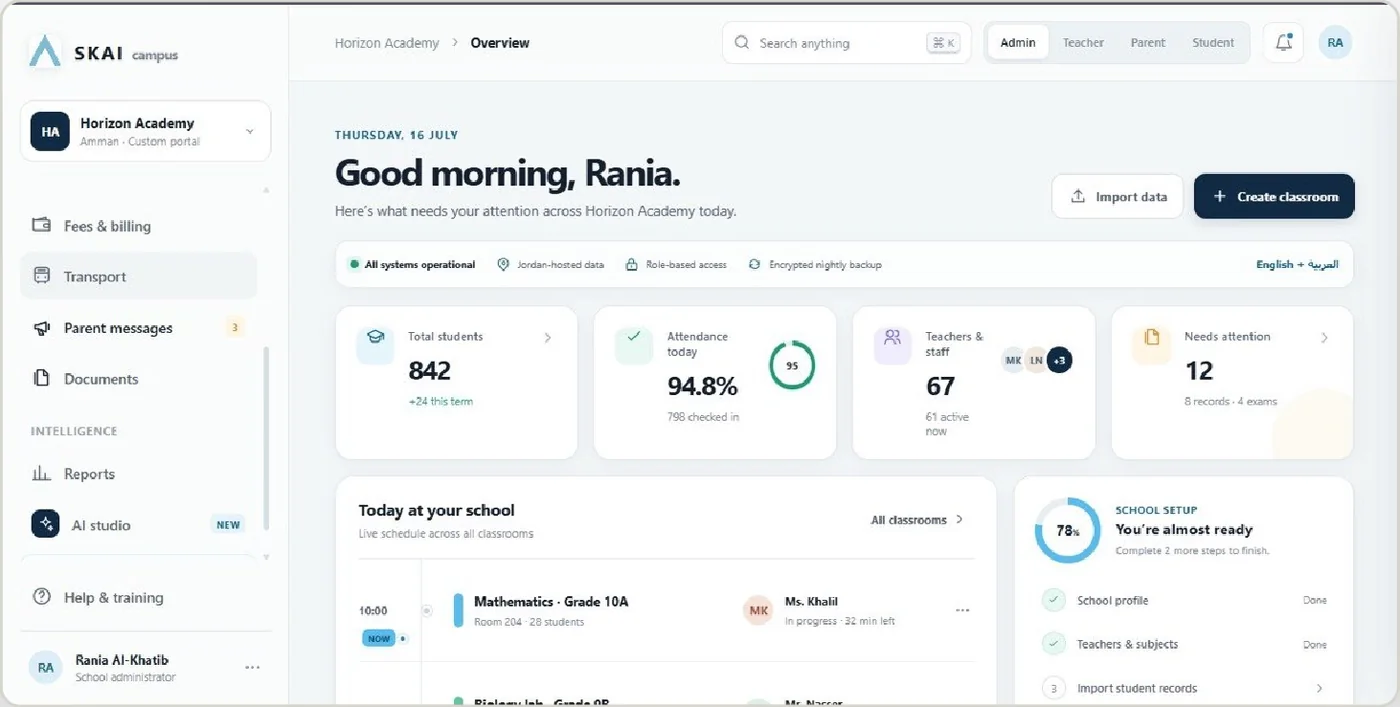Image resolution: width=1400 pixels, height=707 pixels.
Task: Click the Documents file icon
Action: tap(42, 379)
